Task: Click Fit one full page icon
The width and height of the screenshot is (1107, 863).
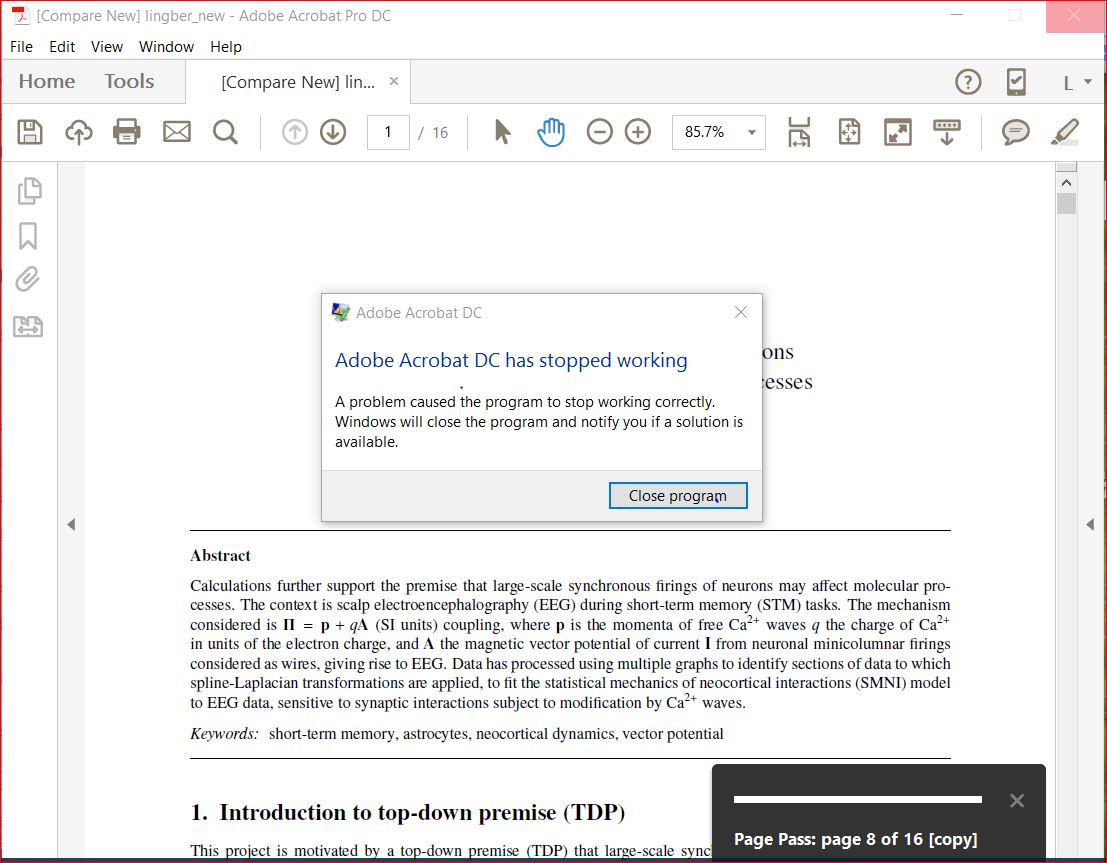Action: [x=849, y=132]
